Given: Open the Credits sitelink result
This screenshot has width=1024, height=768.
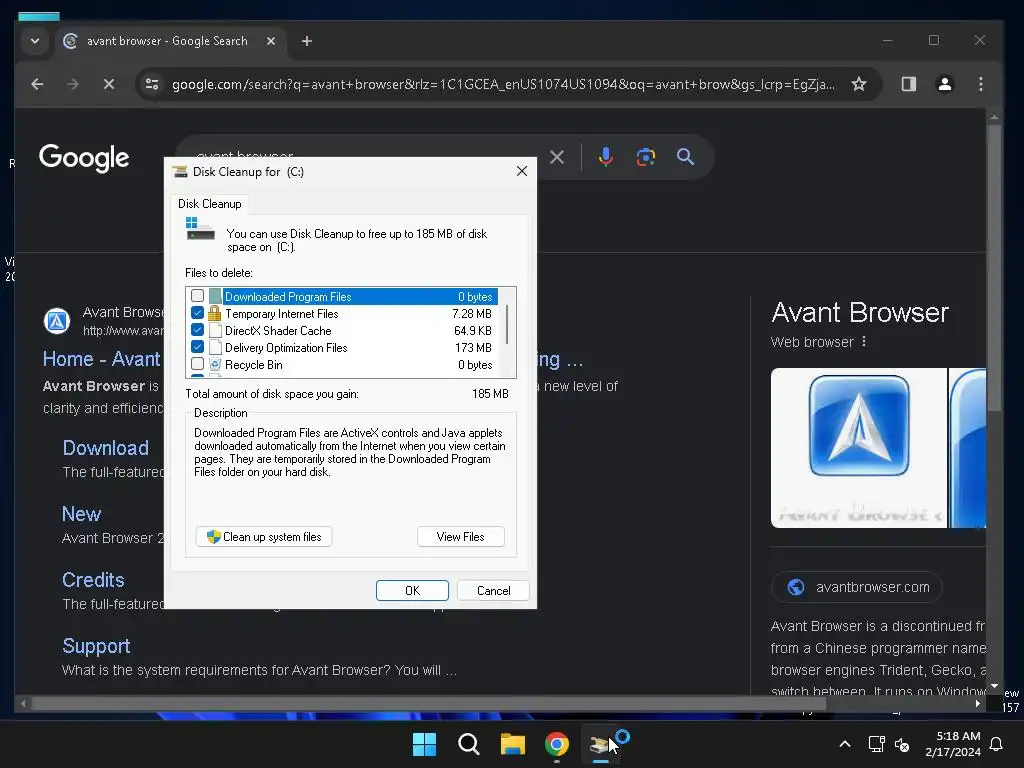Looking at the screenshot, I should point(93,580).
